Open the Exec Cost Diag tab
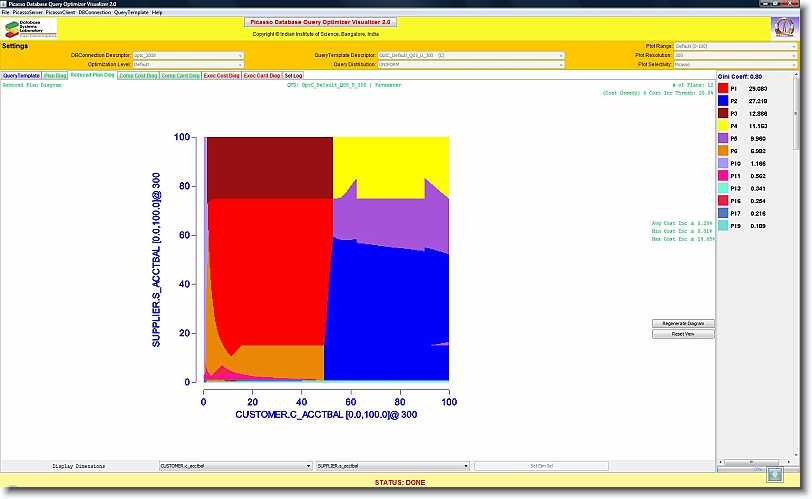Screen dimensions: 812x499 tap(221, 75)
